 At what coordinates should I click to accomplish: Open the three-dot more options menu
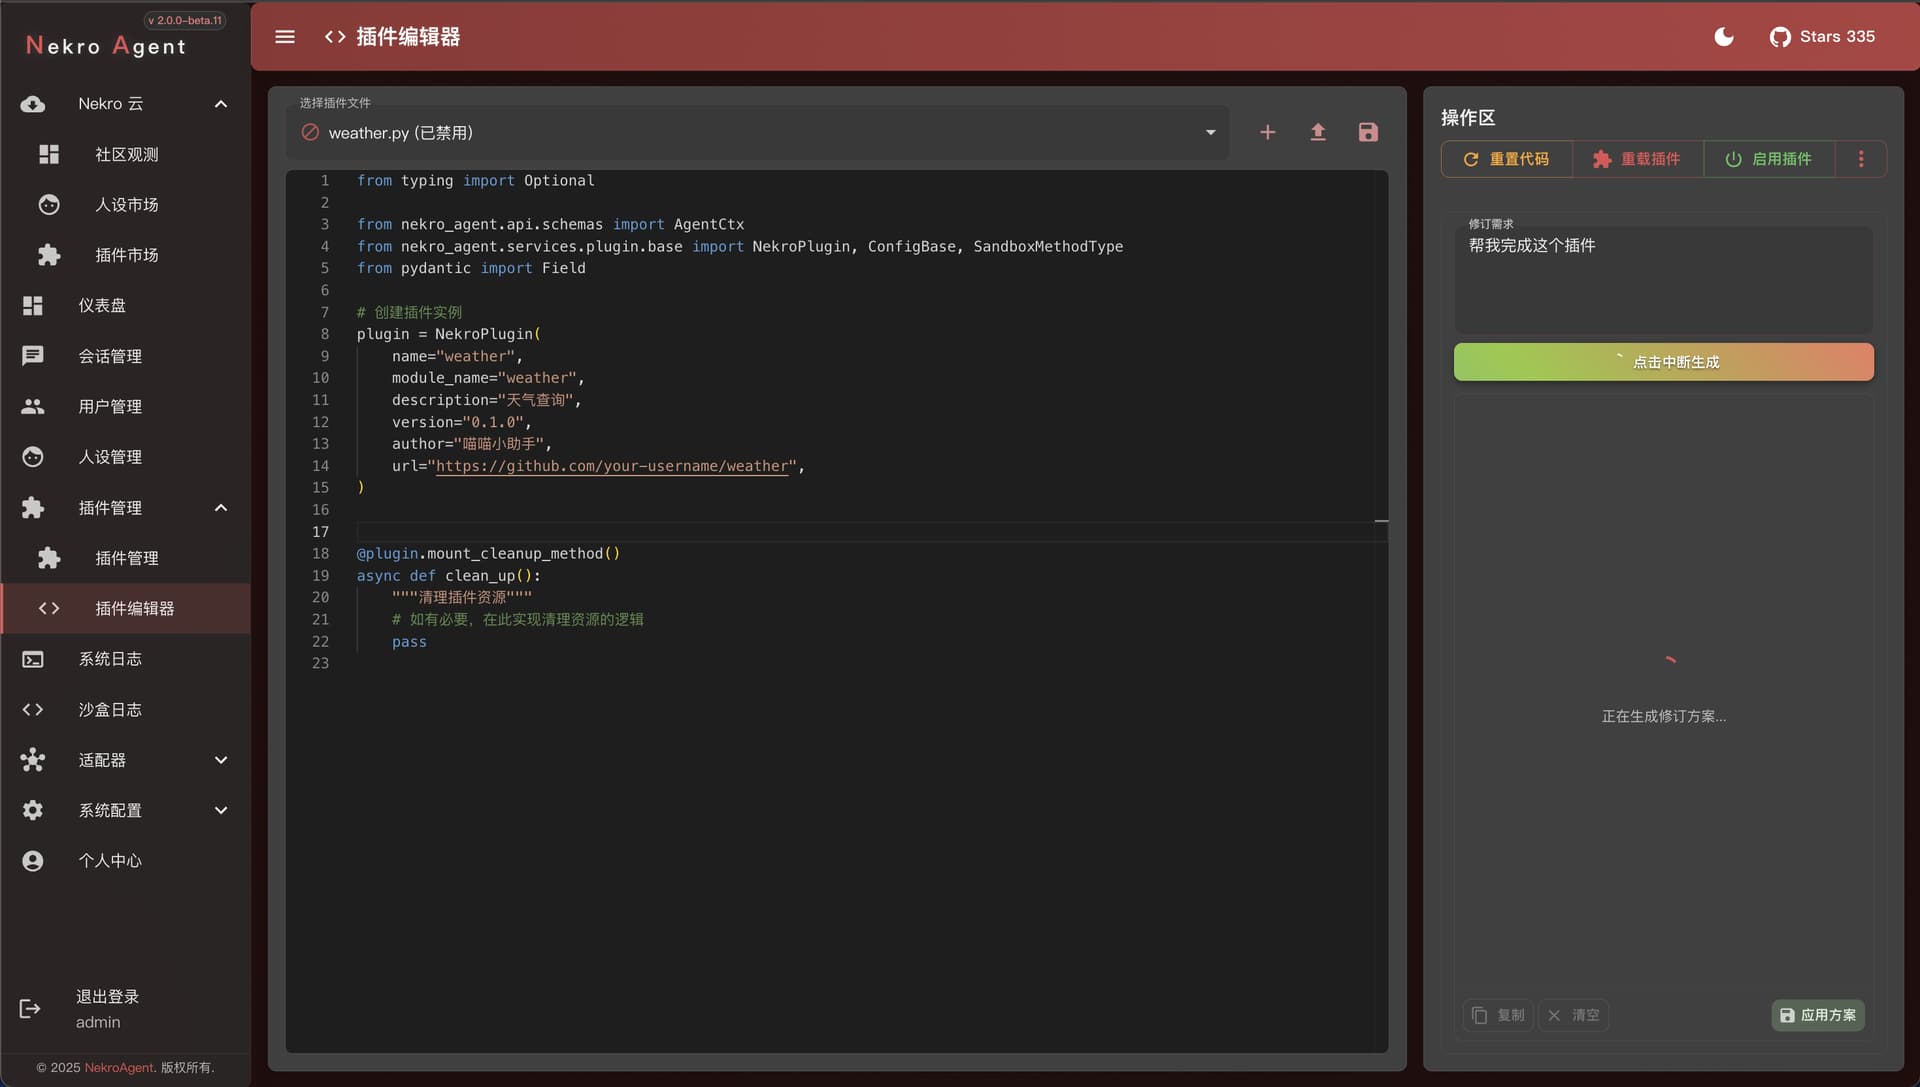tap(1861, 159)
